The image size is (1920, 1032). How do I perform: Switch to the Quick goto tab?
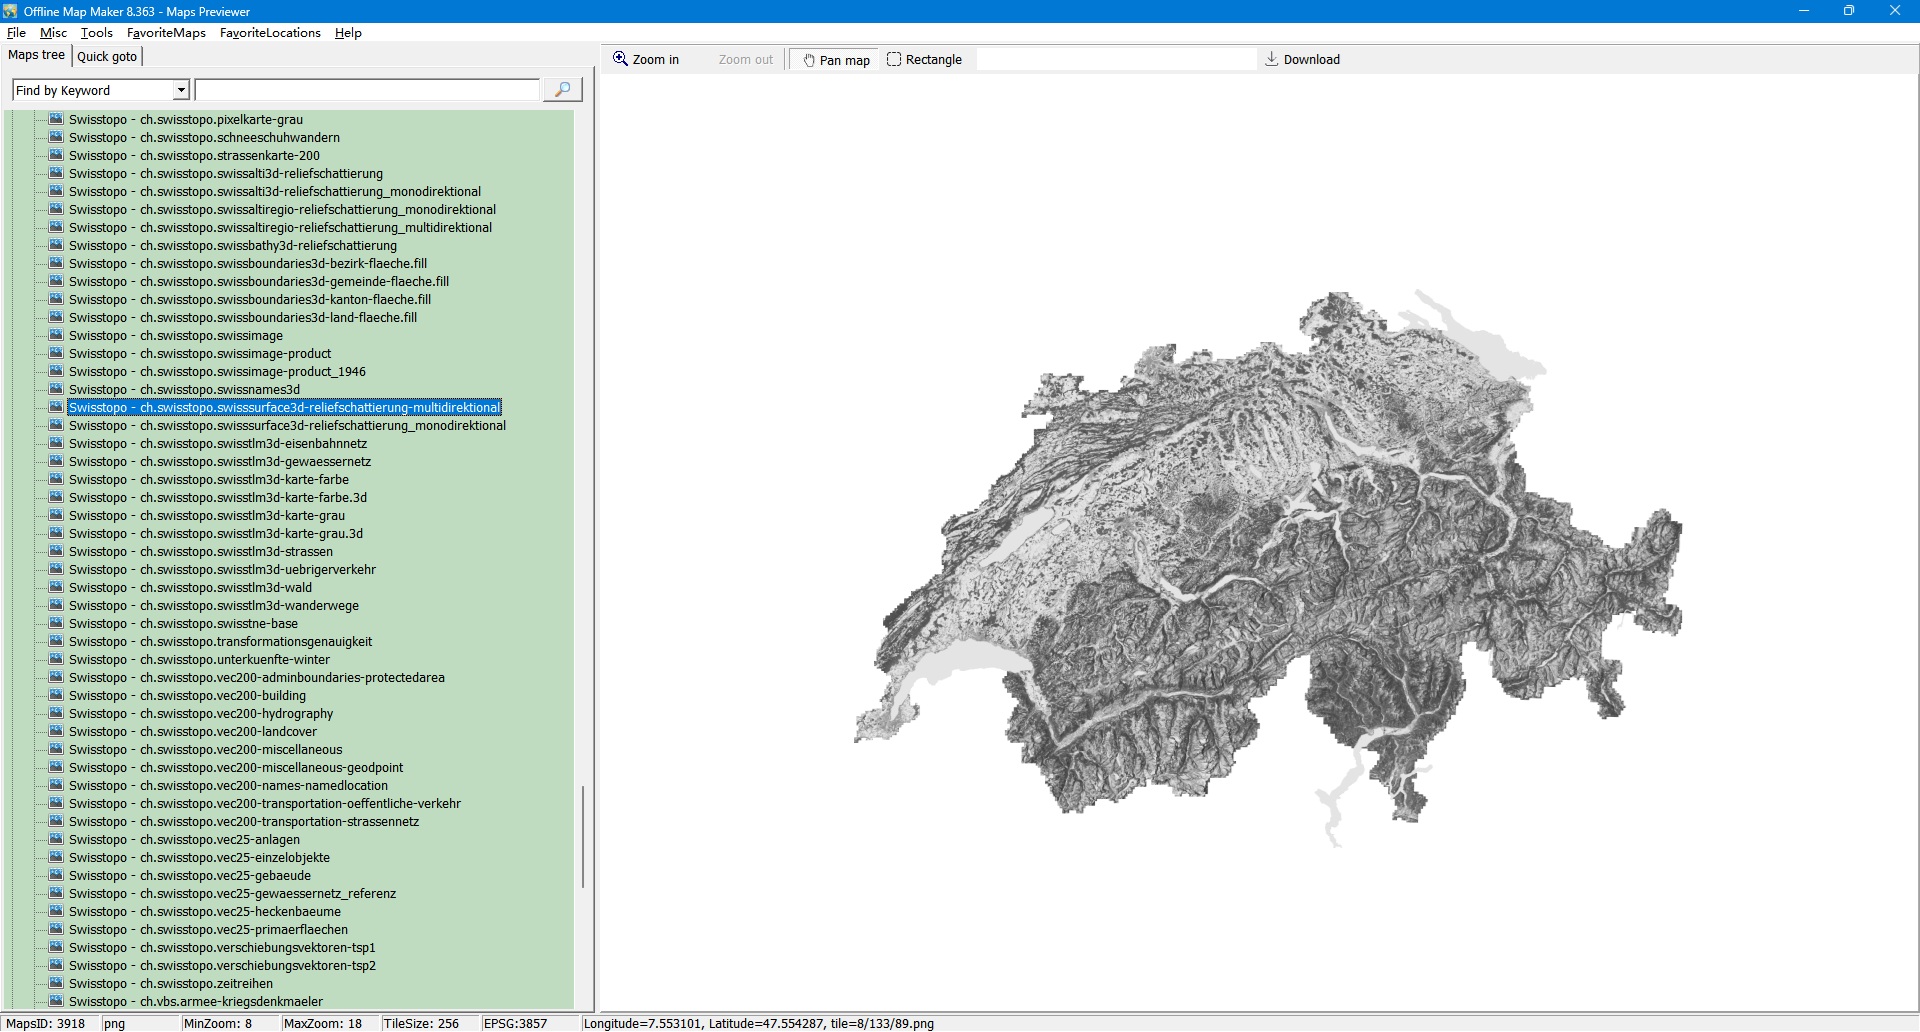pos(107,57)
